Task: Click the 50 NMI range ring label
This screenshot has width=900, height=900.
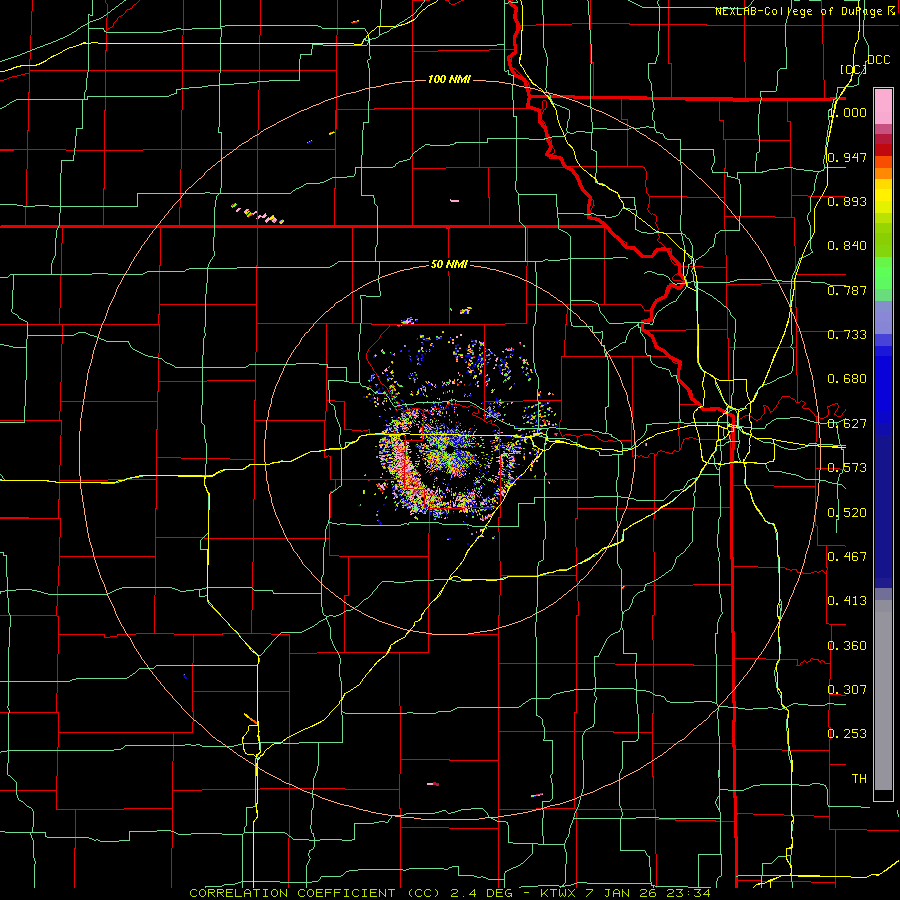Action: point(449,264)
